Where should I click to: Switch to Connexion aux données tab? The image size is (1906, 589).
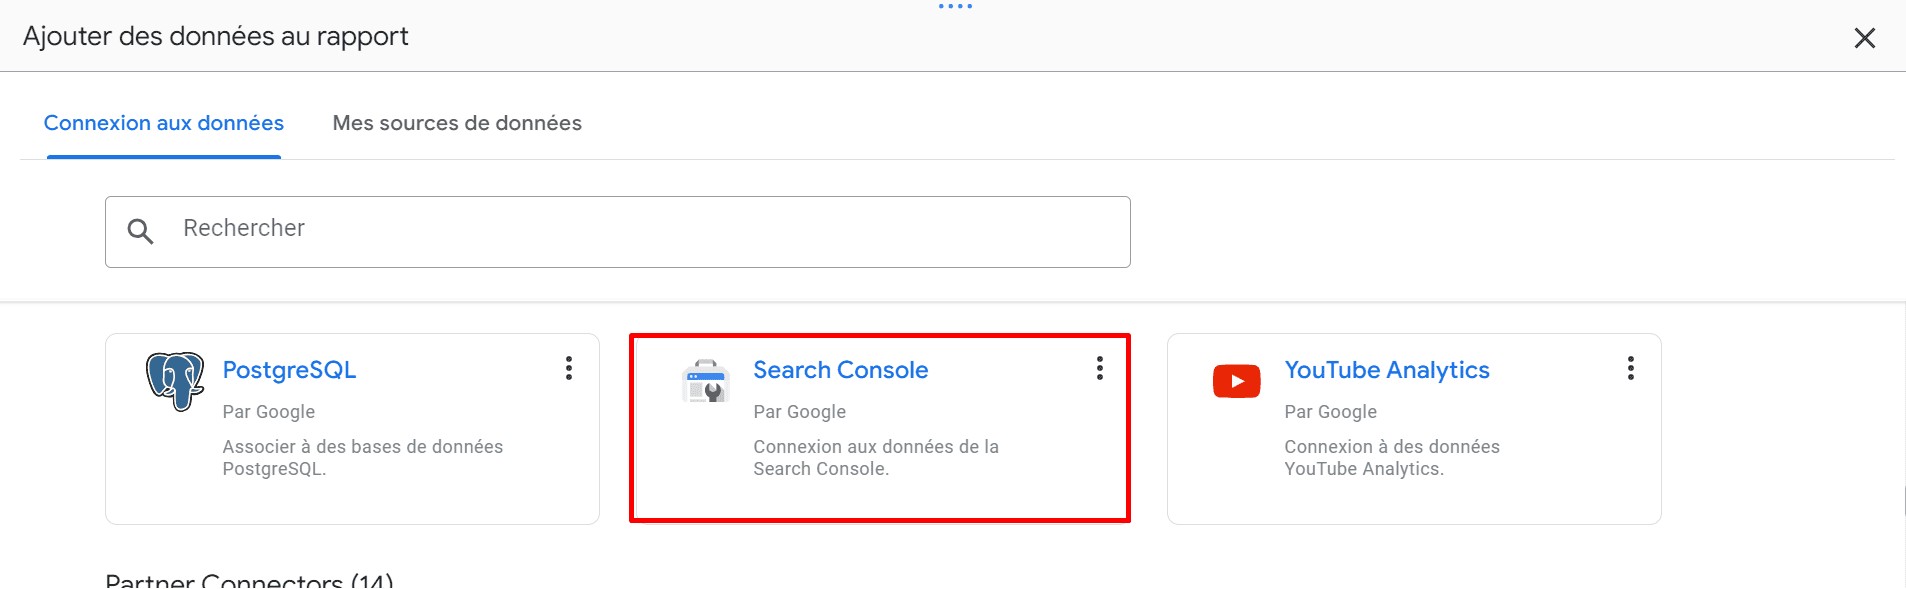(164, 123)
